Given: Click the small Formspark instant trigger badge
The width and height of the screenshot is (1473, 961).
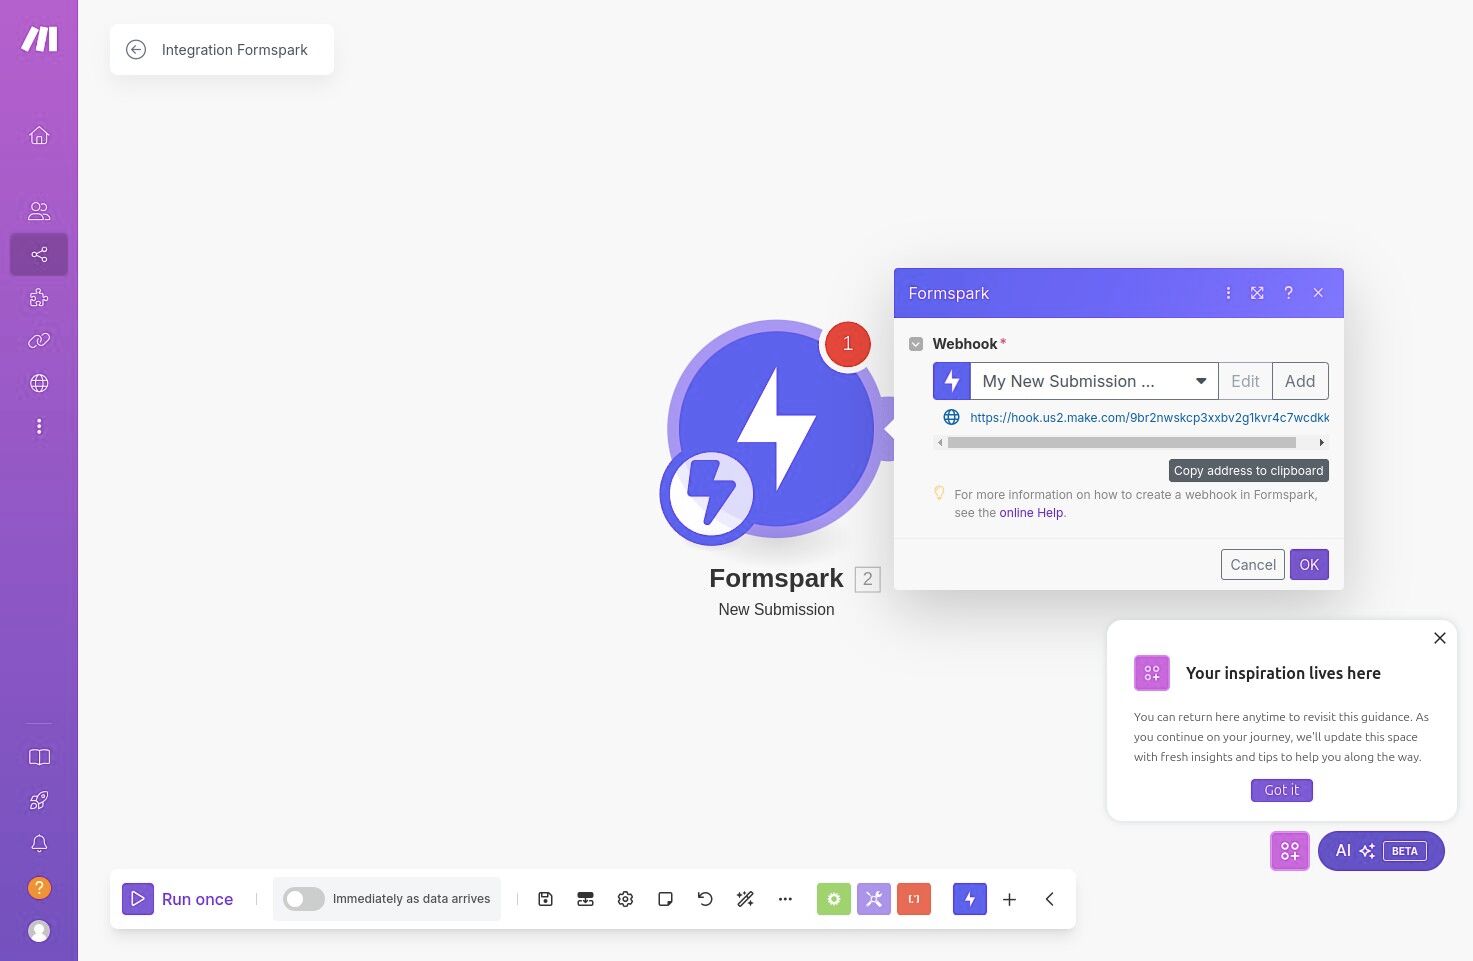Looking at the screenshot, I should pyautogui.click(x=710, y=494).
